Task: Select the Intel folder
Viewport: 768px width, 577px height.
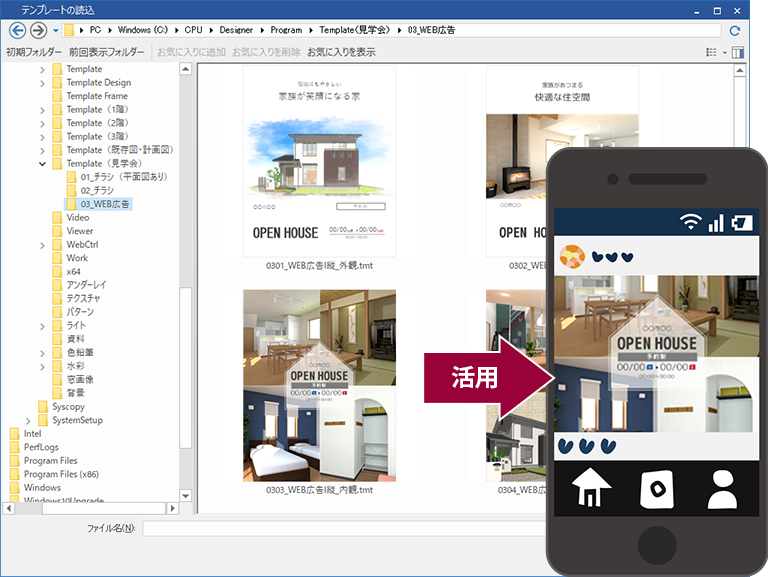Action: [x=26, y=433]
